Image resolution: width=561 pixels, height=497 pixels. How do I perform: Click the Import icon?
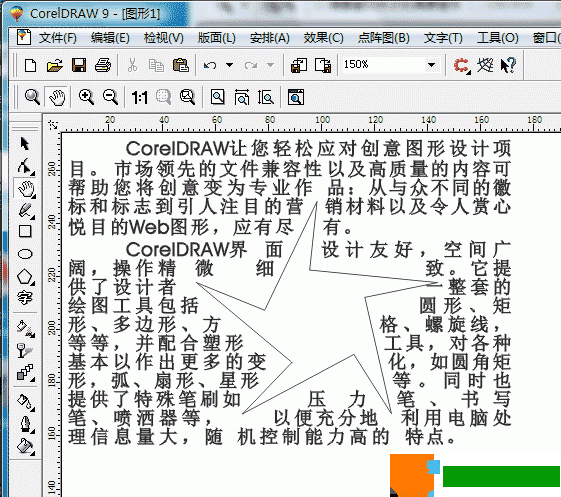pyautogui.click(x=298, y=65)
